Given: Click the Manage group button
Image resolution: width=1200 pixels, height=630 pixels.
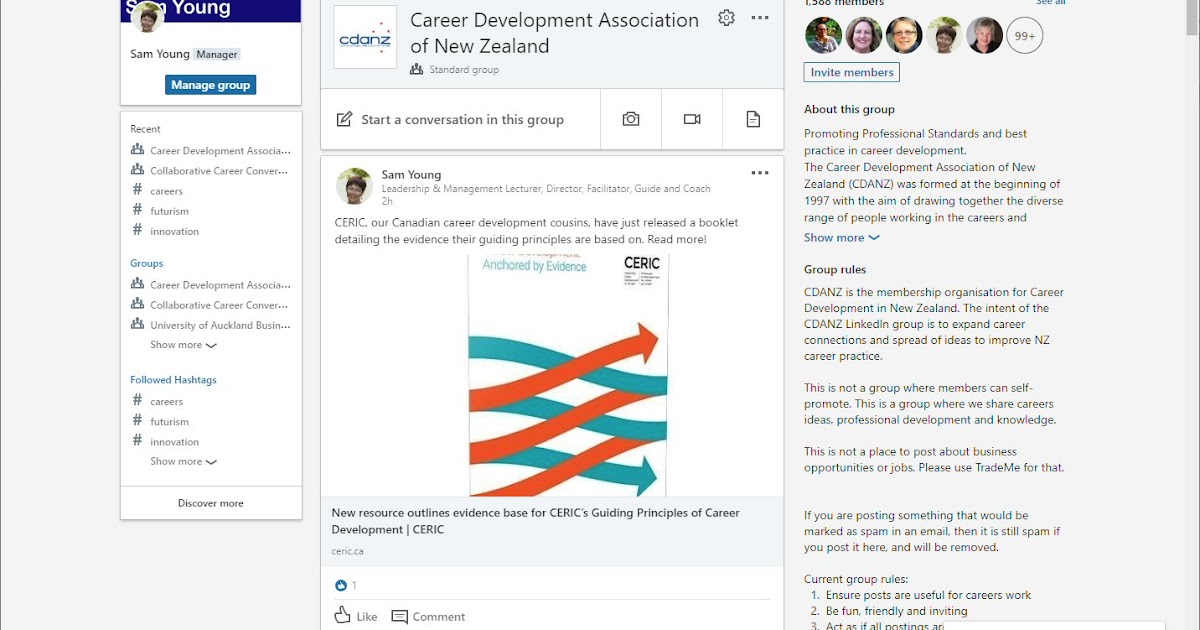Looking at the screenshot, I should pyautogui.click(x=210, y=84).
